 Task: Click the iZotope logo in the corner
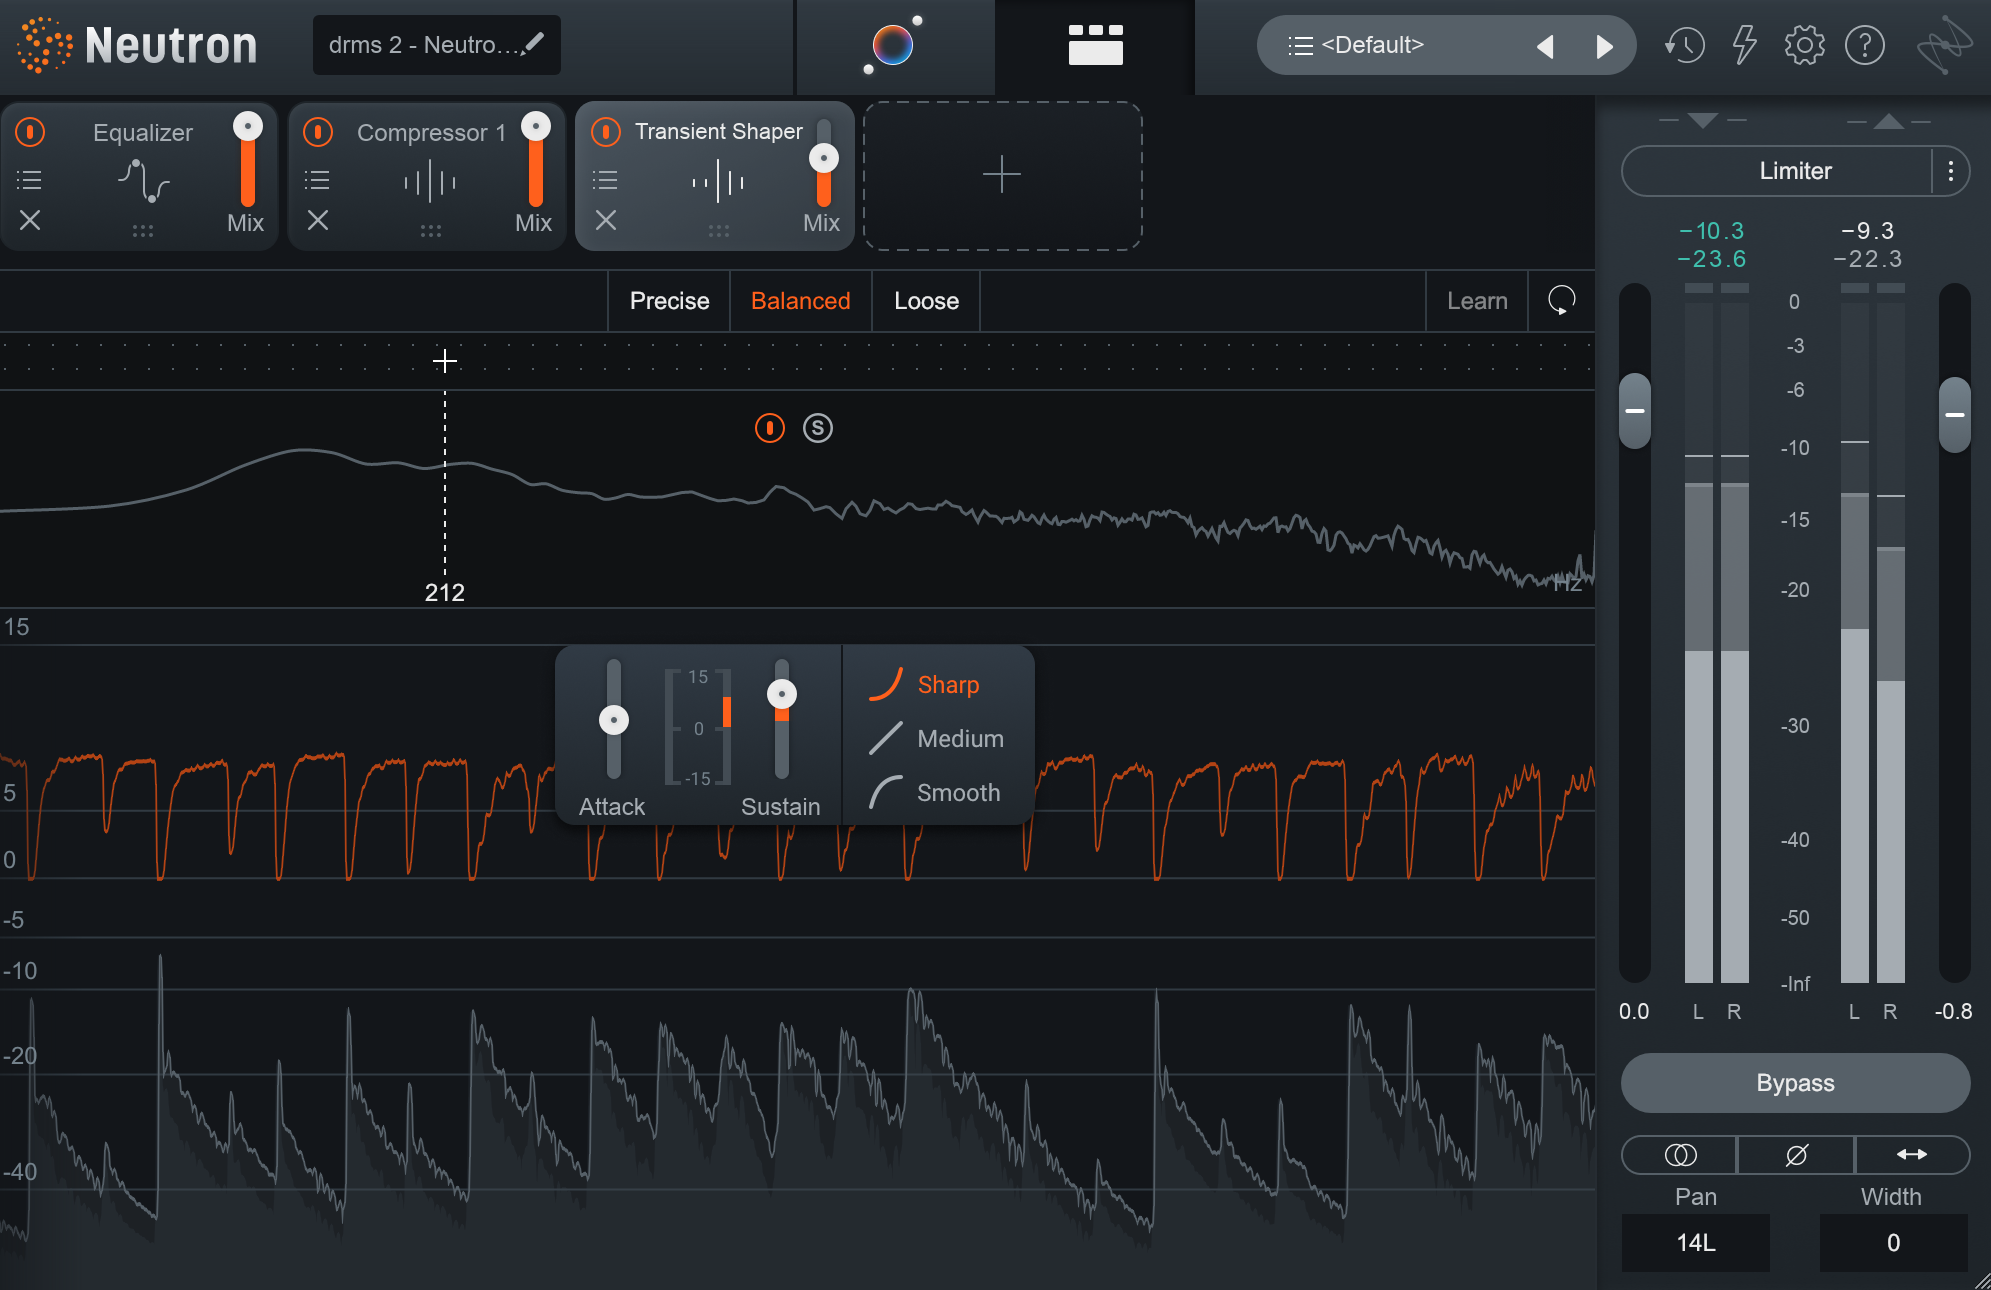[1943, 45]
